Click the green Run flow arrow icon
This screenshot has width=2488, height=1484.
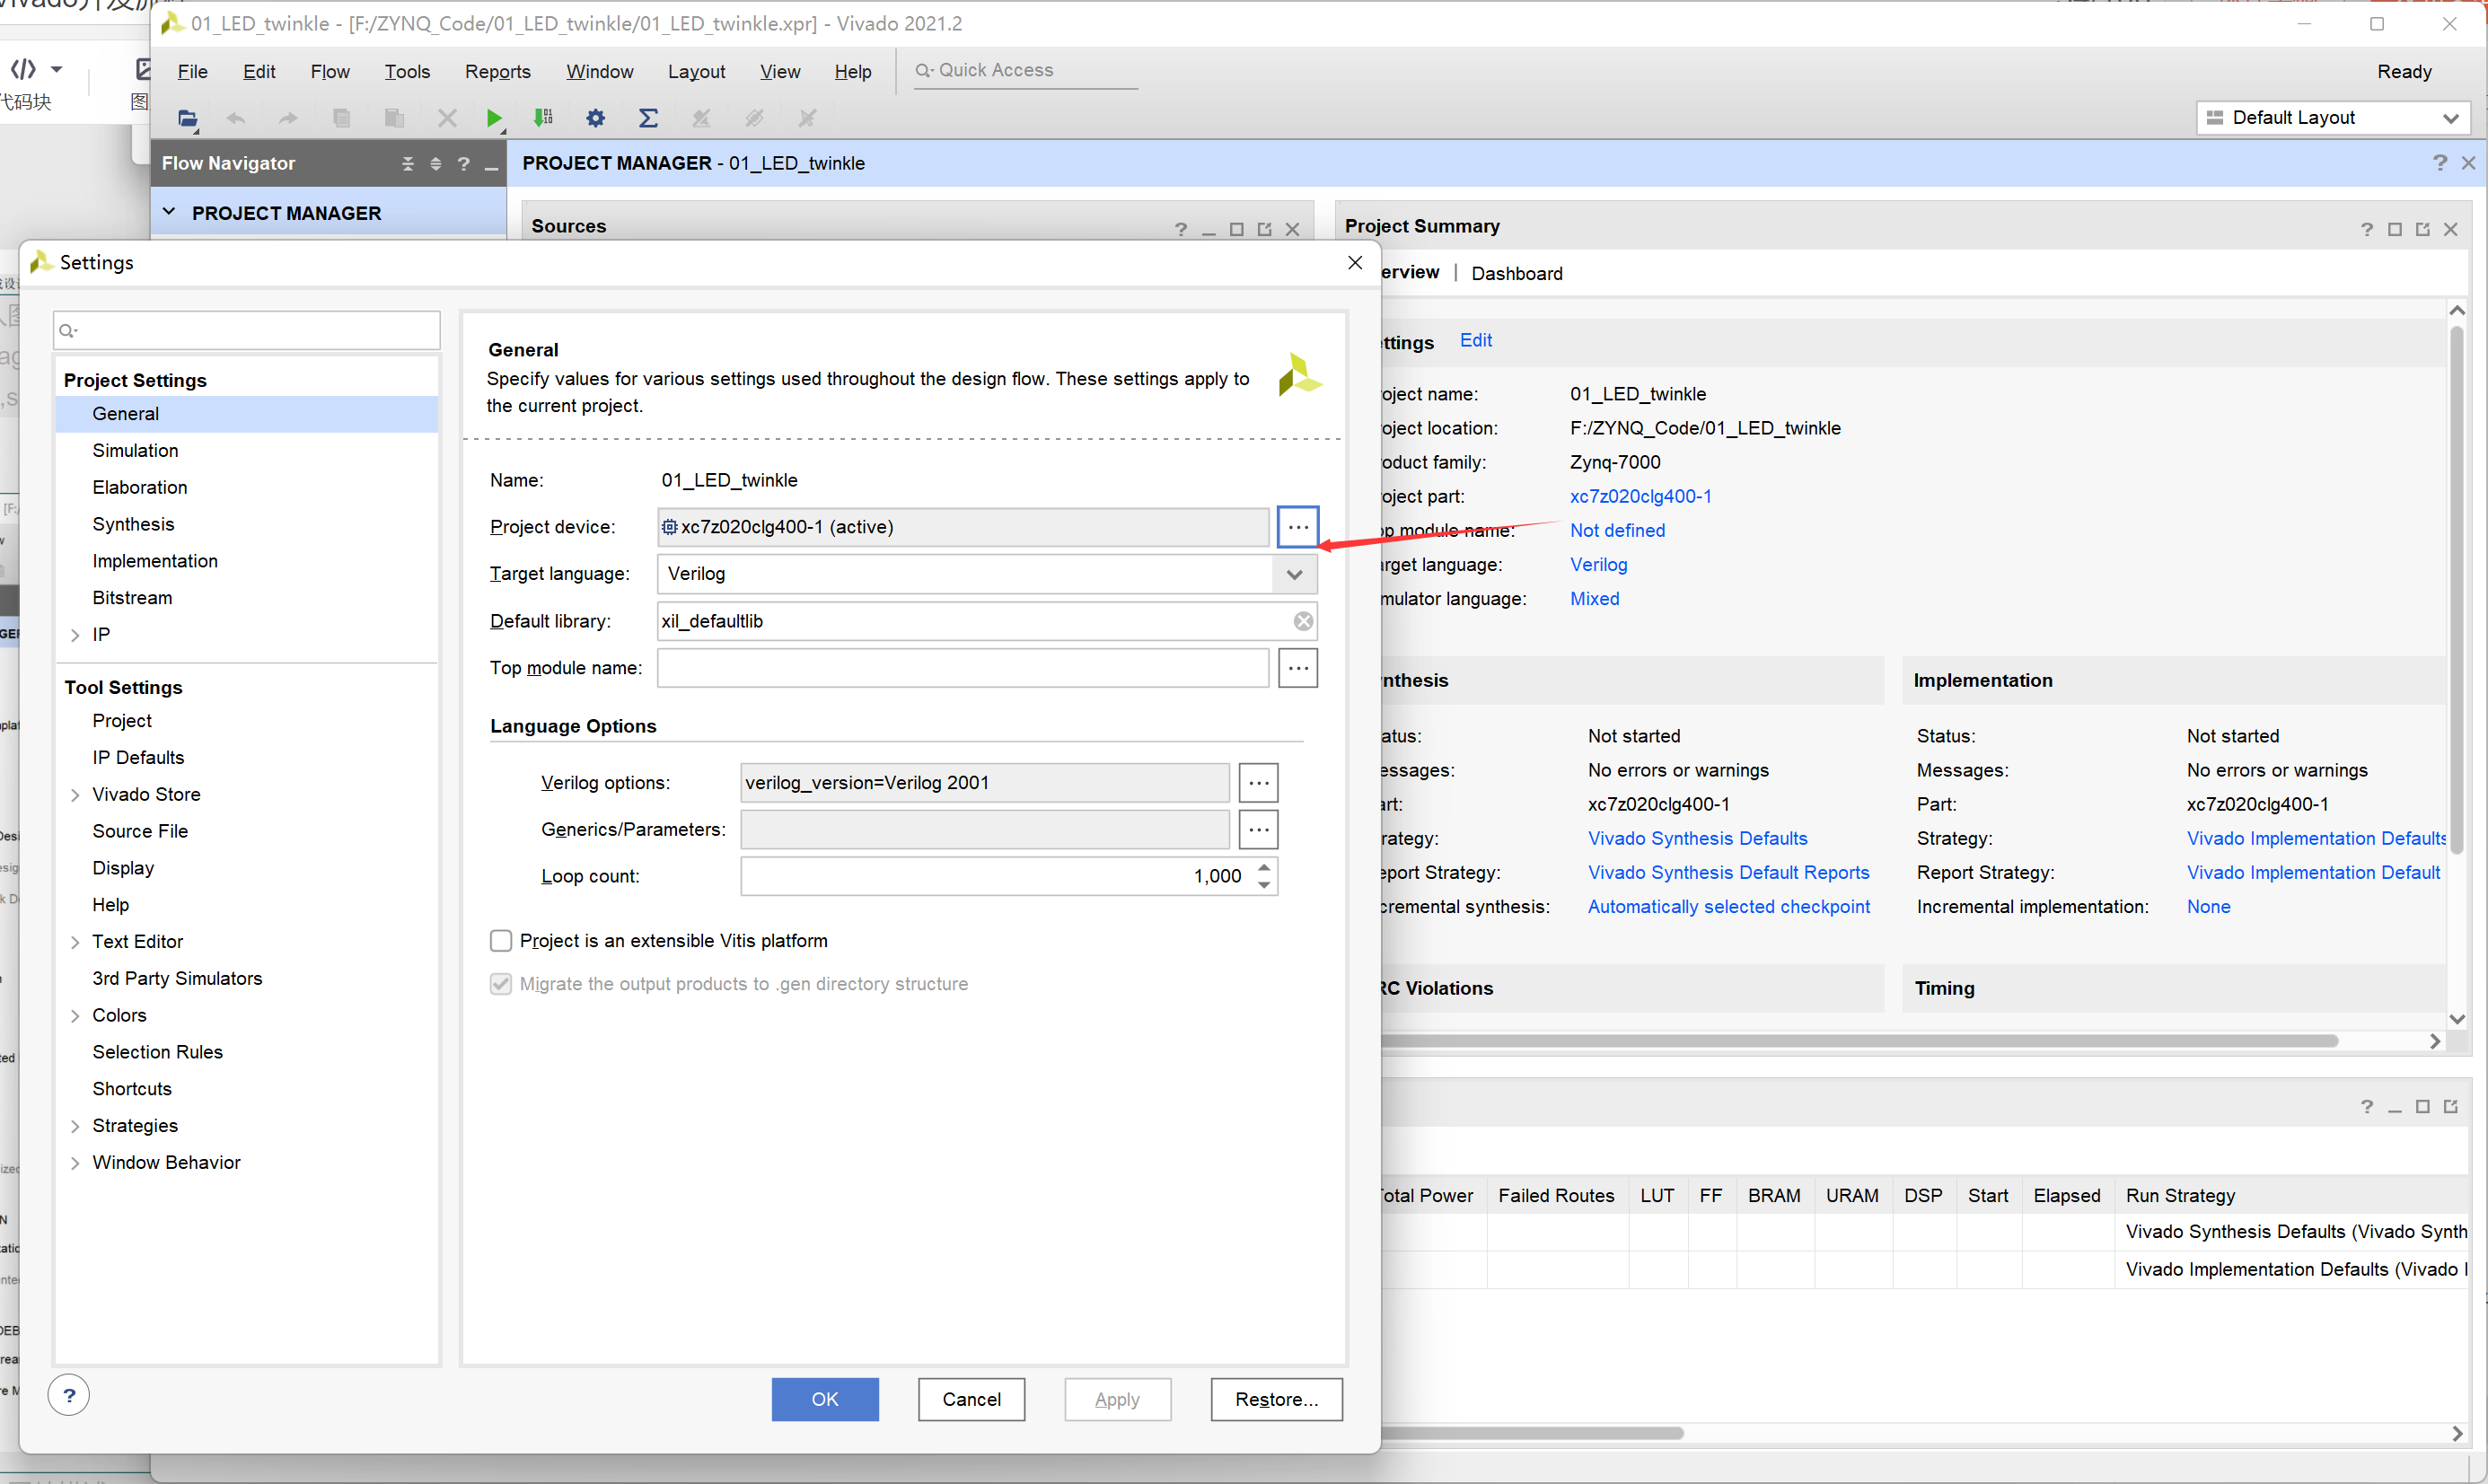pos(494,118)
